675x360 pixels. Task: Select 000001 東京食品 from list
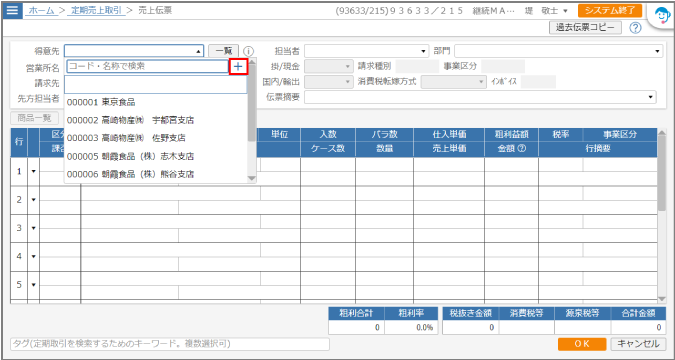tap(156, 102)
